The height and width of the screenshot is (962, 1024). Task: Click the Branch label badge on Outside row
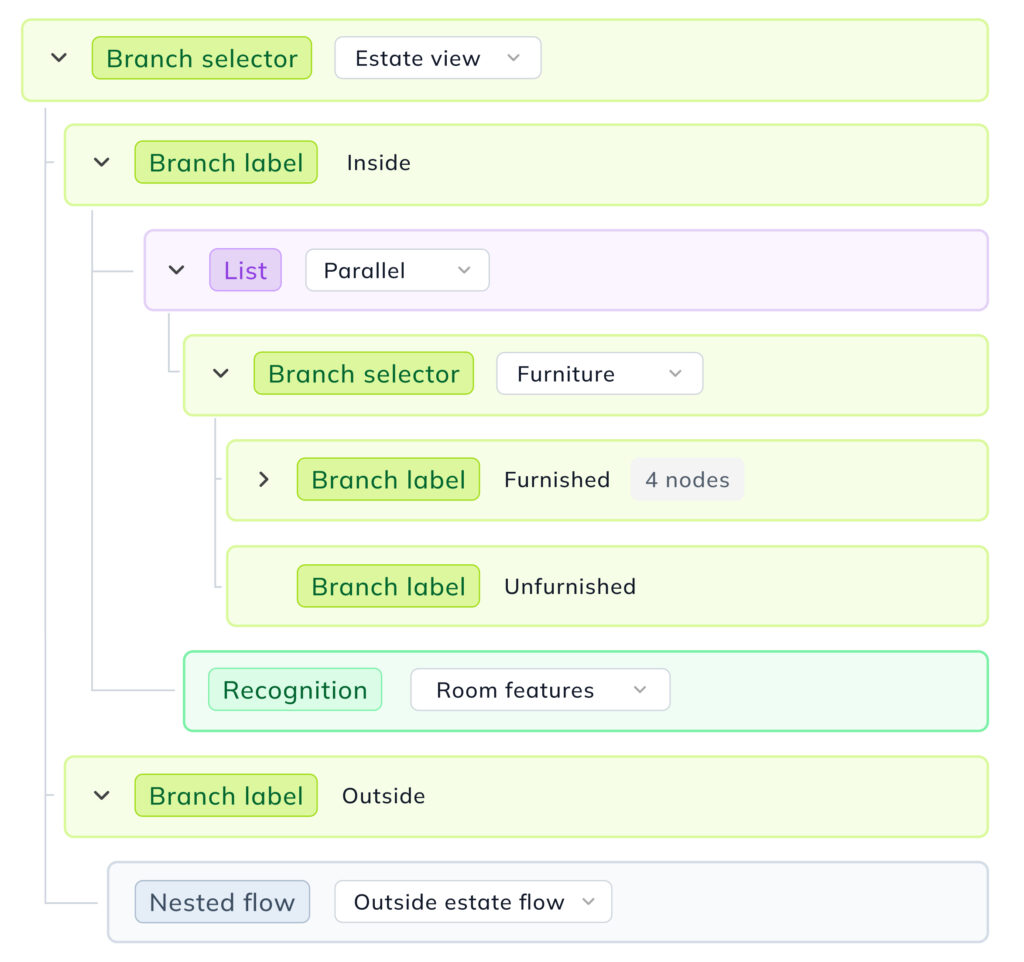(x=225, y=796)
